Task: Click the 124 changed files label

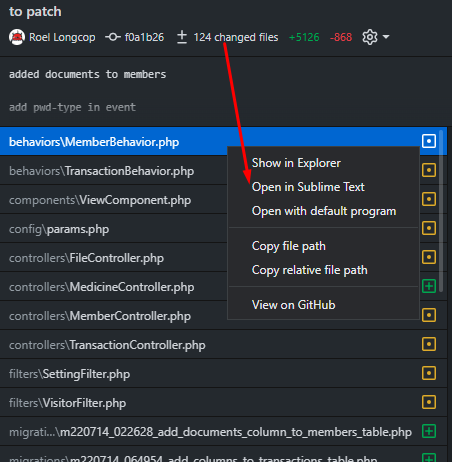Action: tap(236, 37)
